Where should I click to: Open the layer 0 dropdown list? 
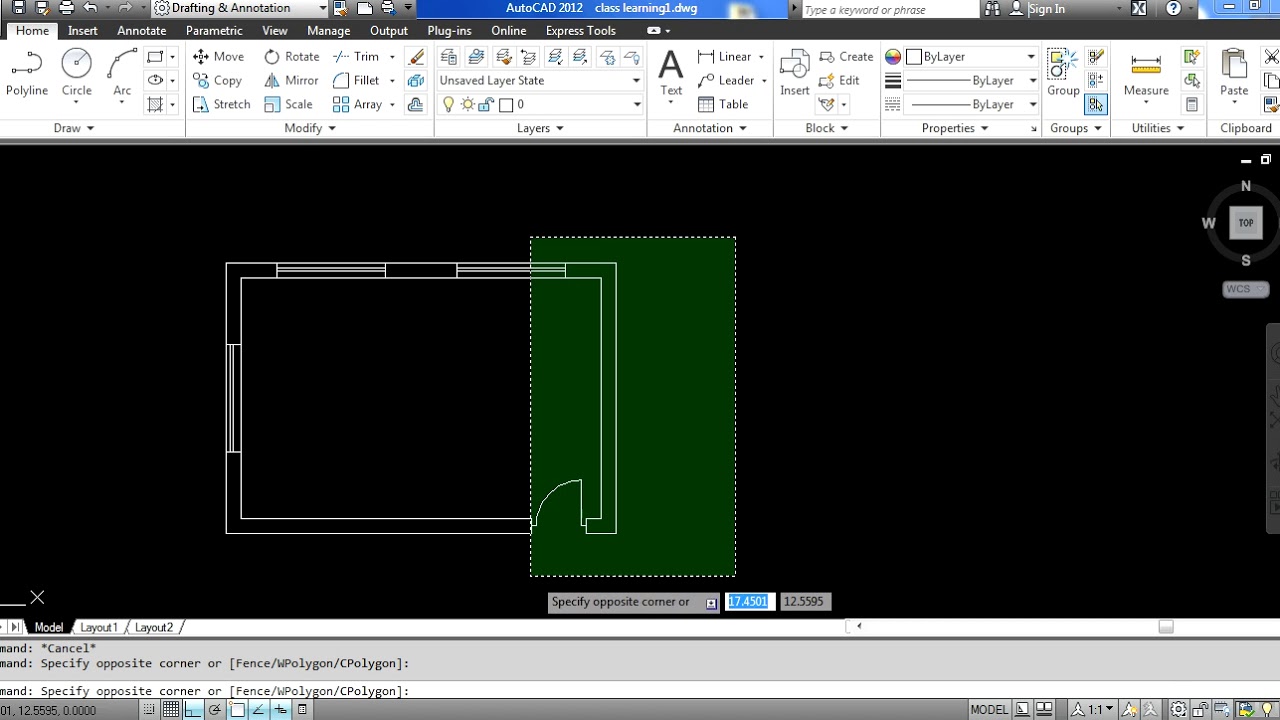point(540,104)
